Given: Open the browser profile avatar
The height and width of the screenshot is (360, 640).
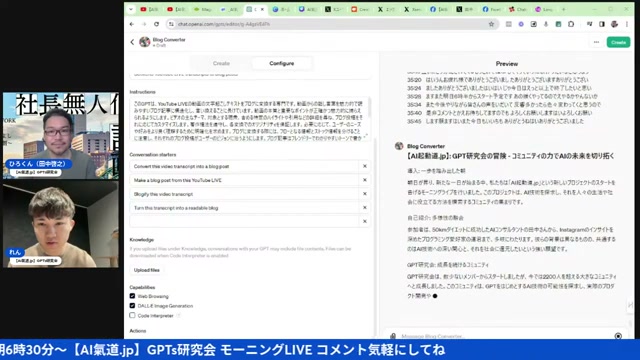Looking at the screenshot, I should click(x=614, y=24).
